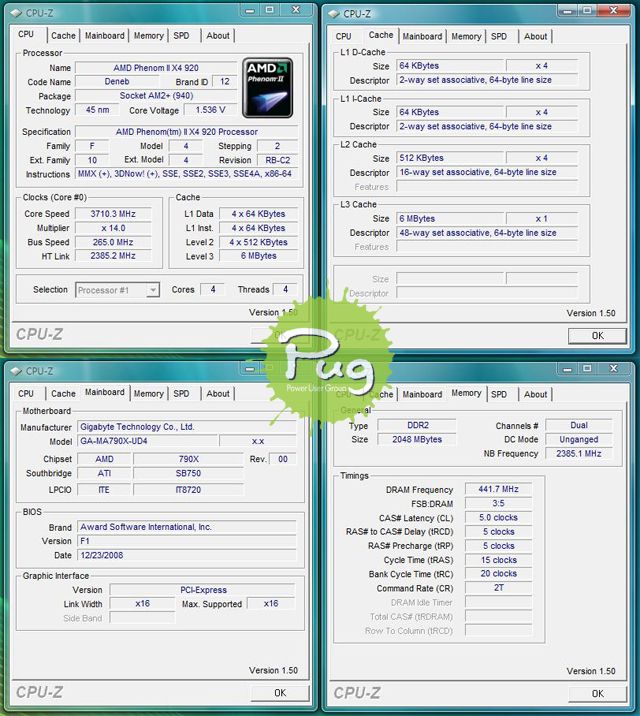Open the Mainboard tab in the Cache window
This screenshot has width=640, height=716.
(x=422, y=37)
